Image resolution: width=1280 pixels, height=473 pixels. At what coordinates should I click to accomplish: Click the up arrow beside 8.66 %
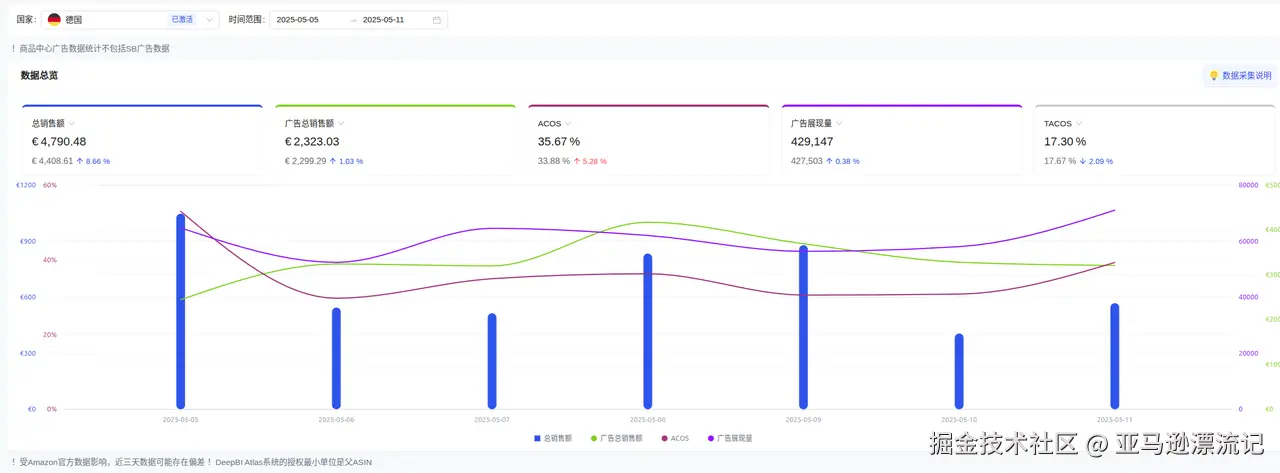(x=80, y=161)
